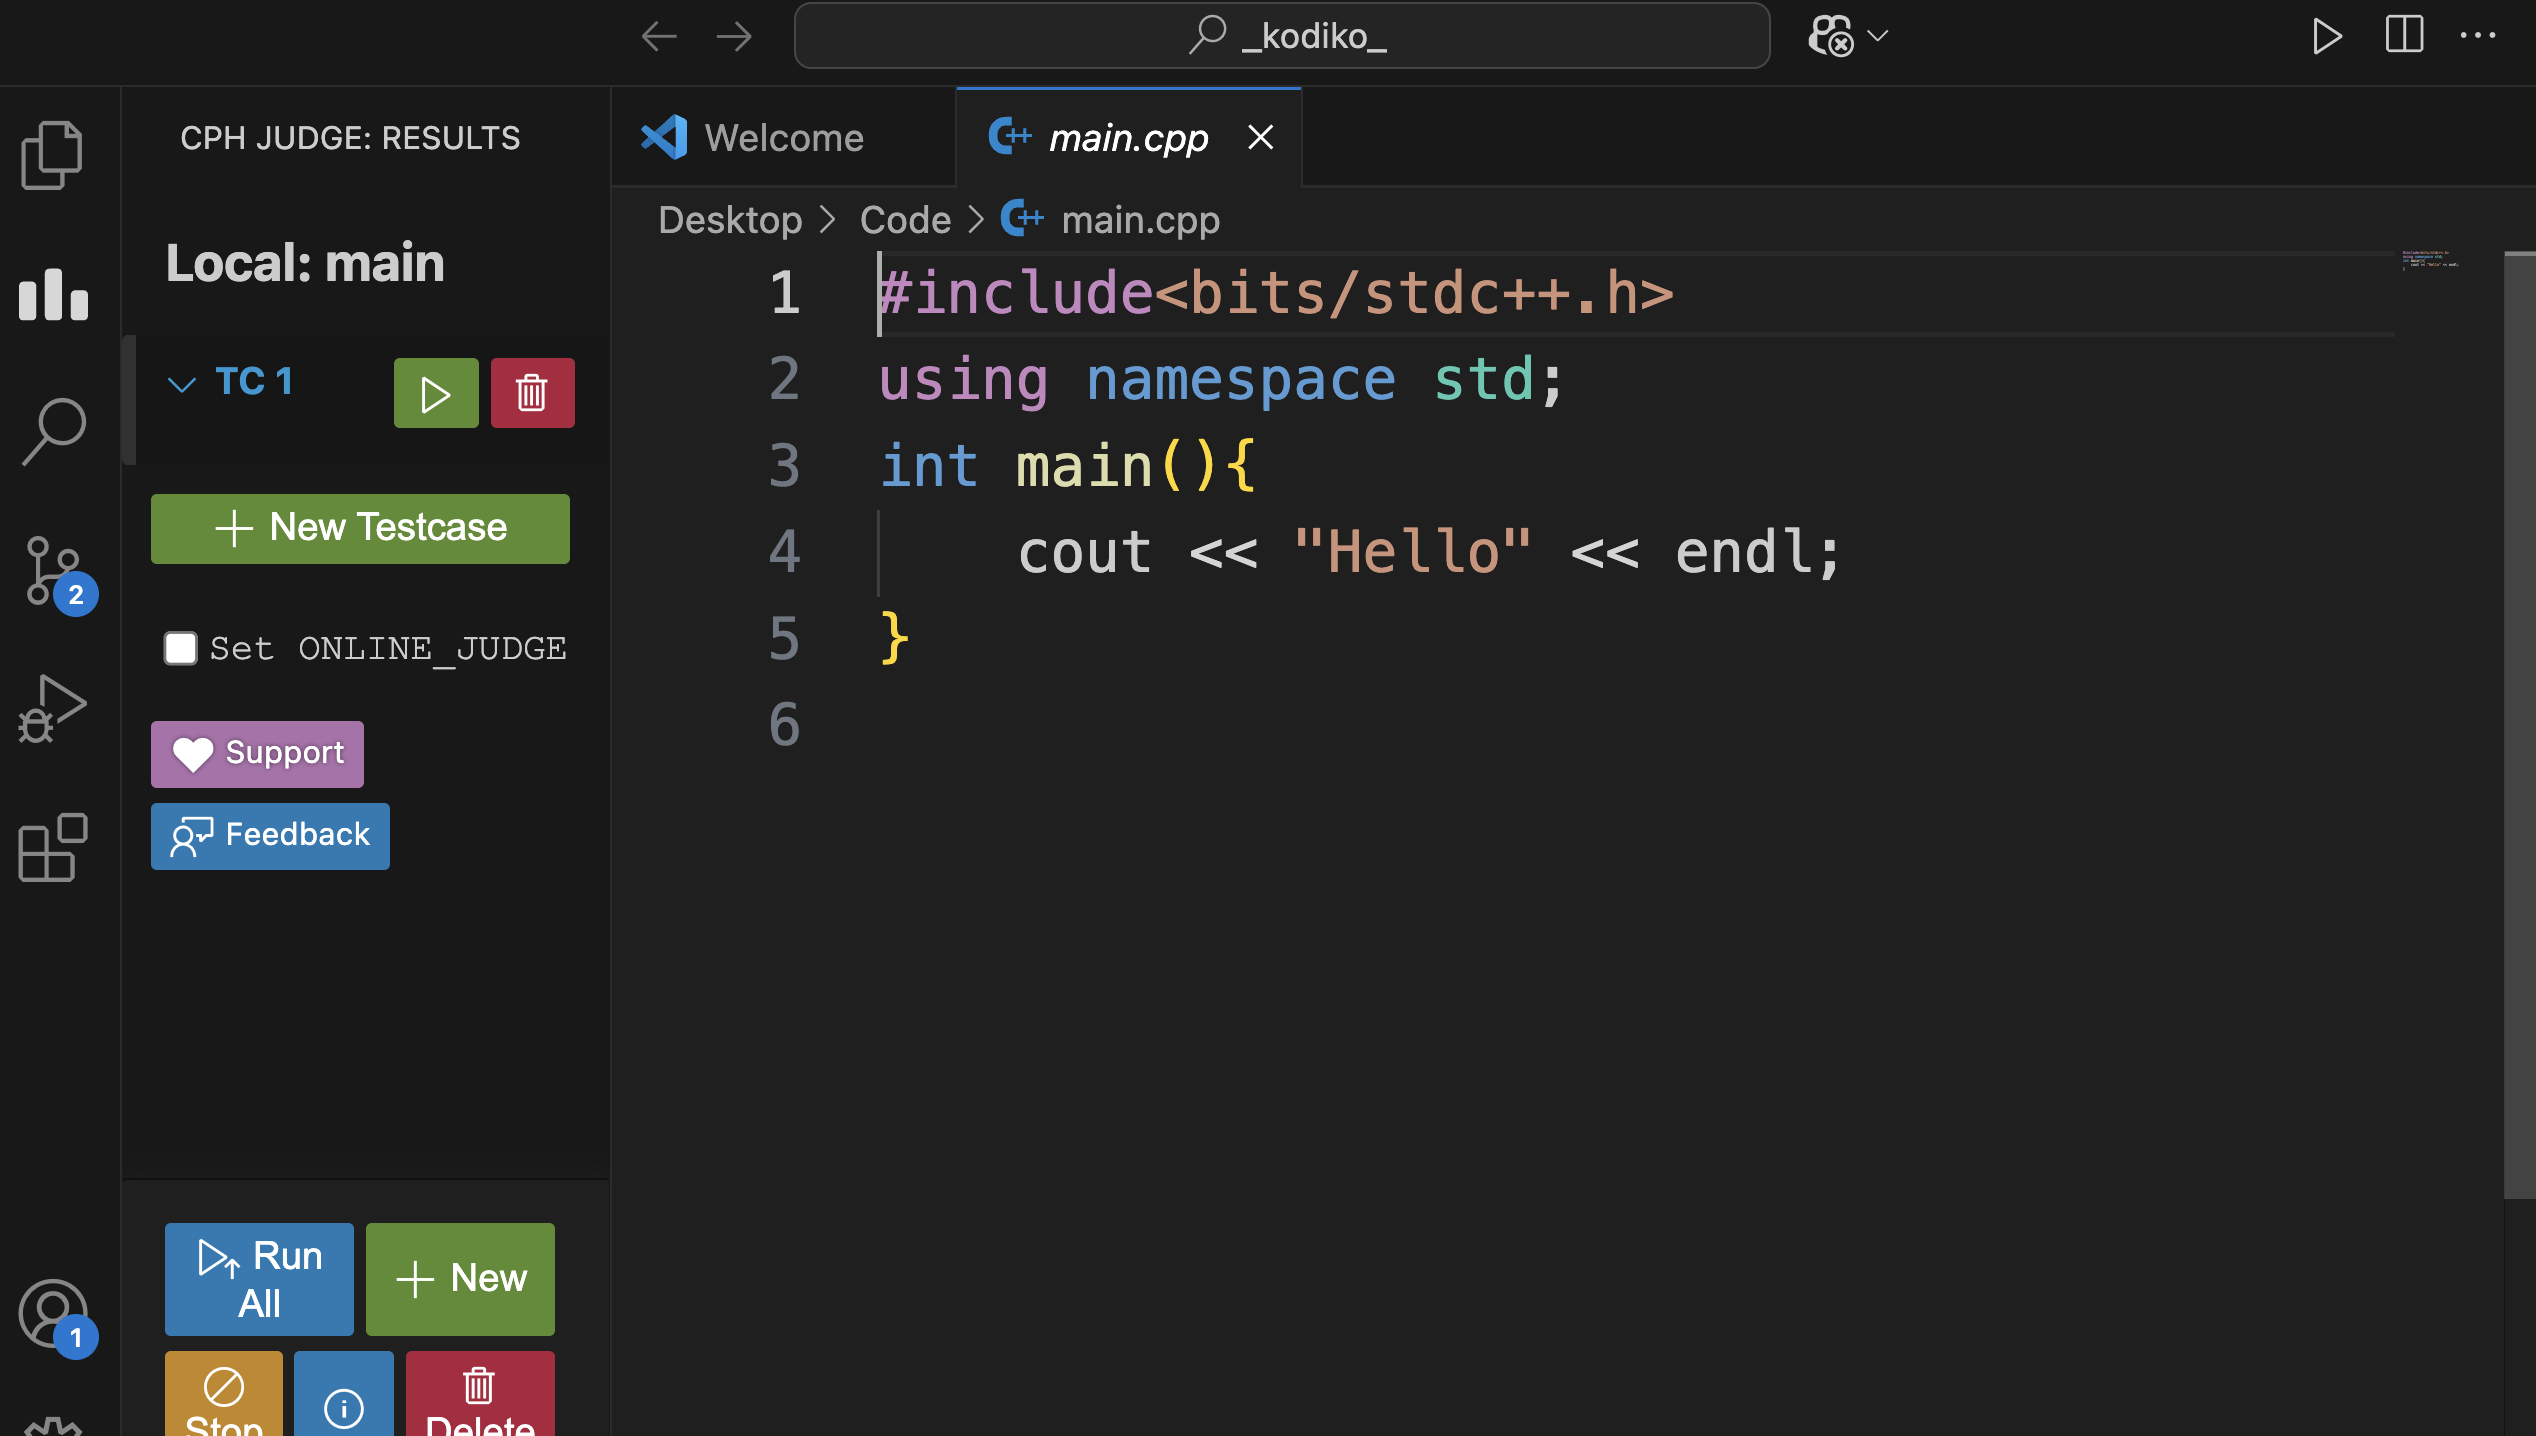Screen dimensions: 2536x1436
Task: Click the Accounts icon with 1 badge
Action: coord(53,1314)
